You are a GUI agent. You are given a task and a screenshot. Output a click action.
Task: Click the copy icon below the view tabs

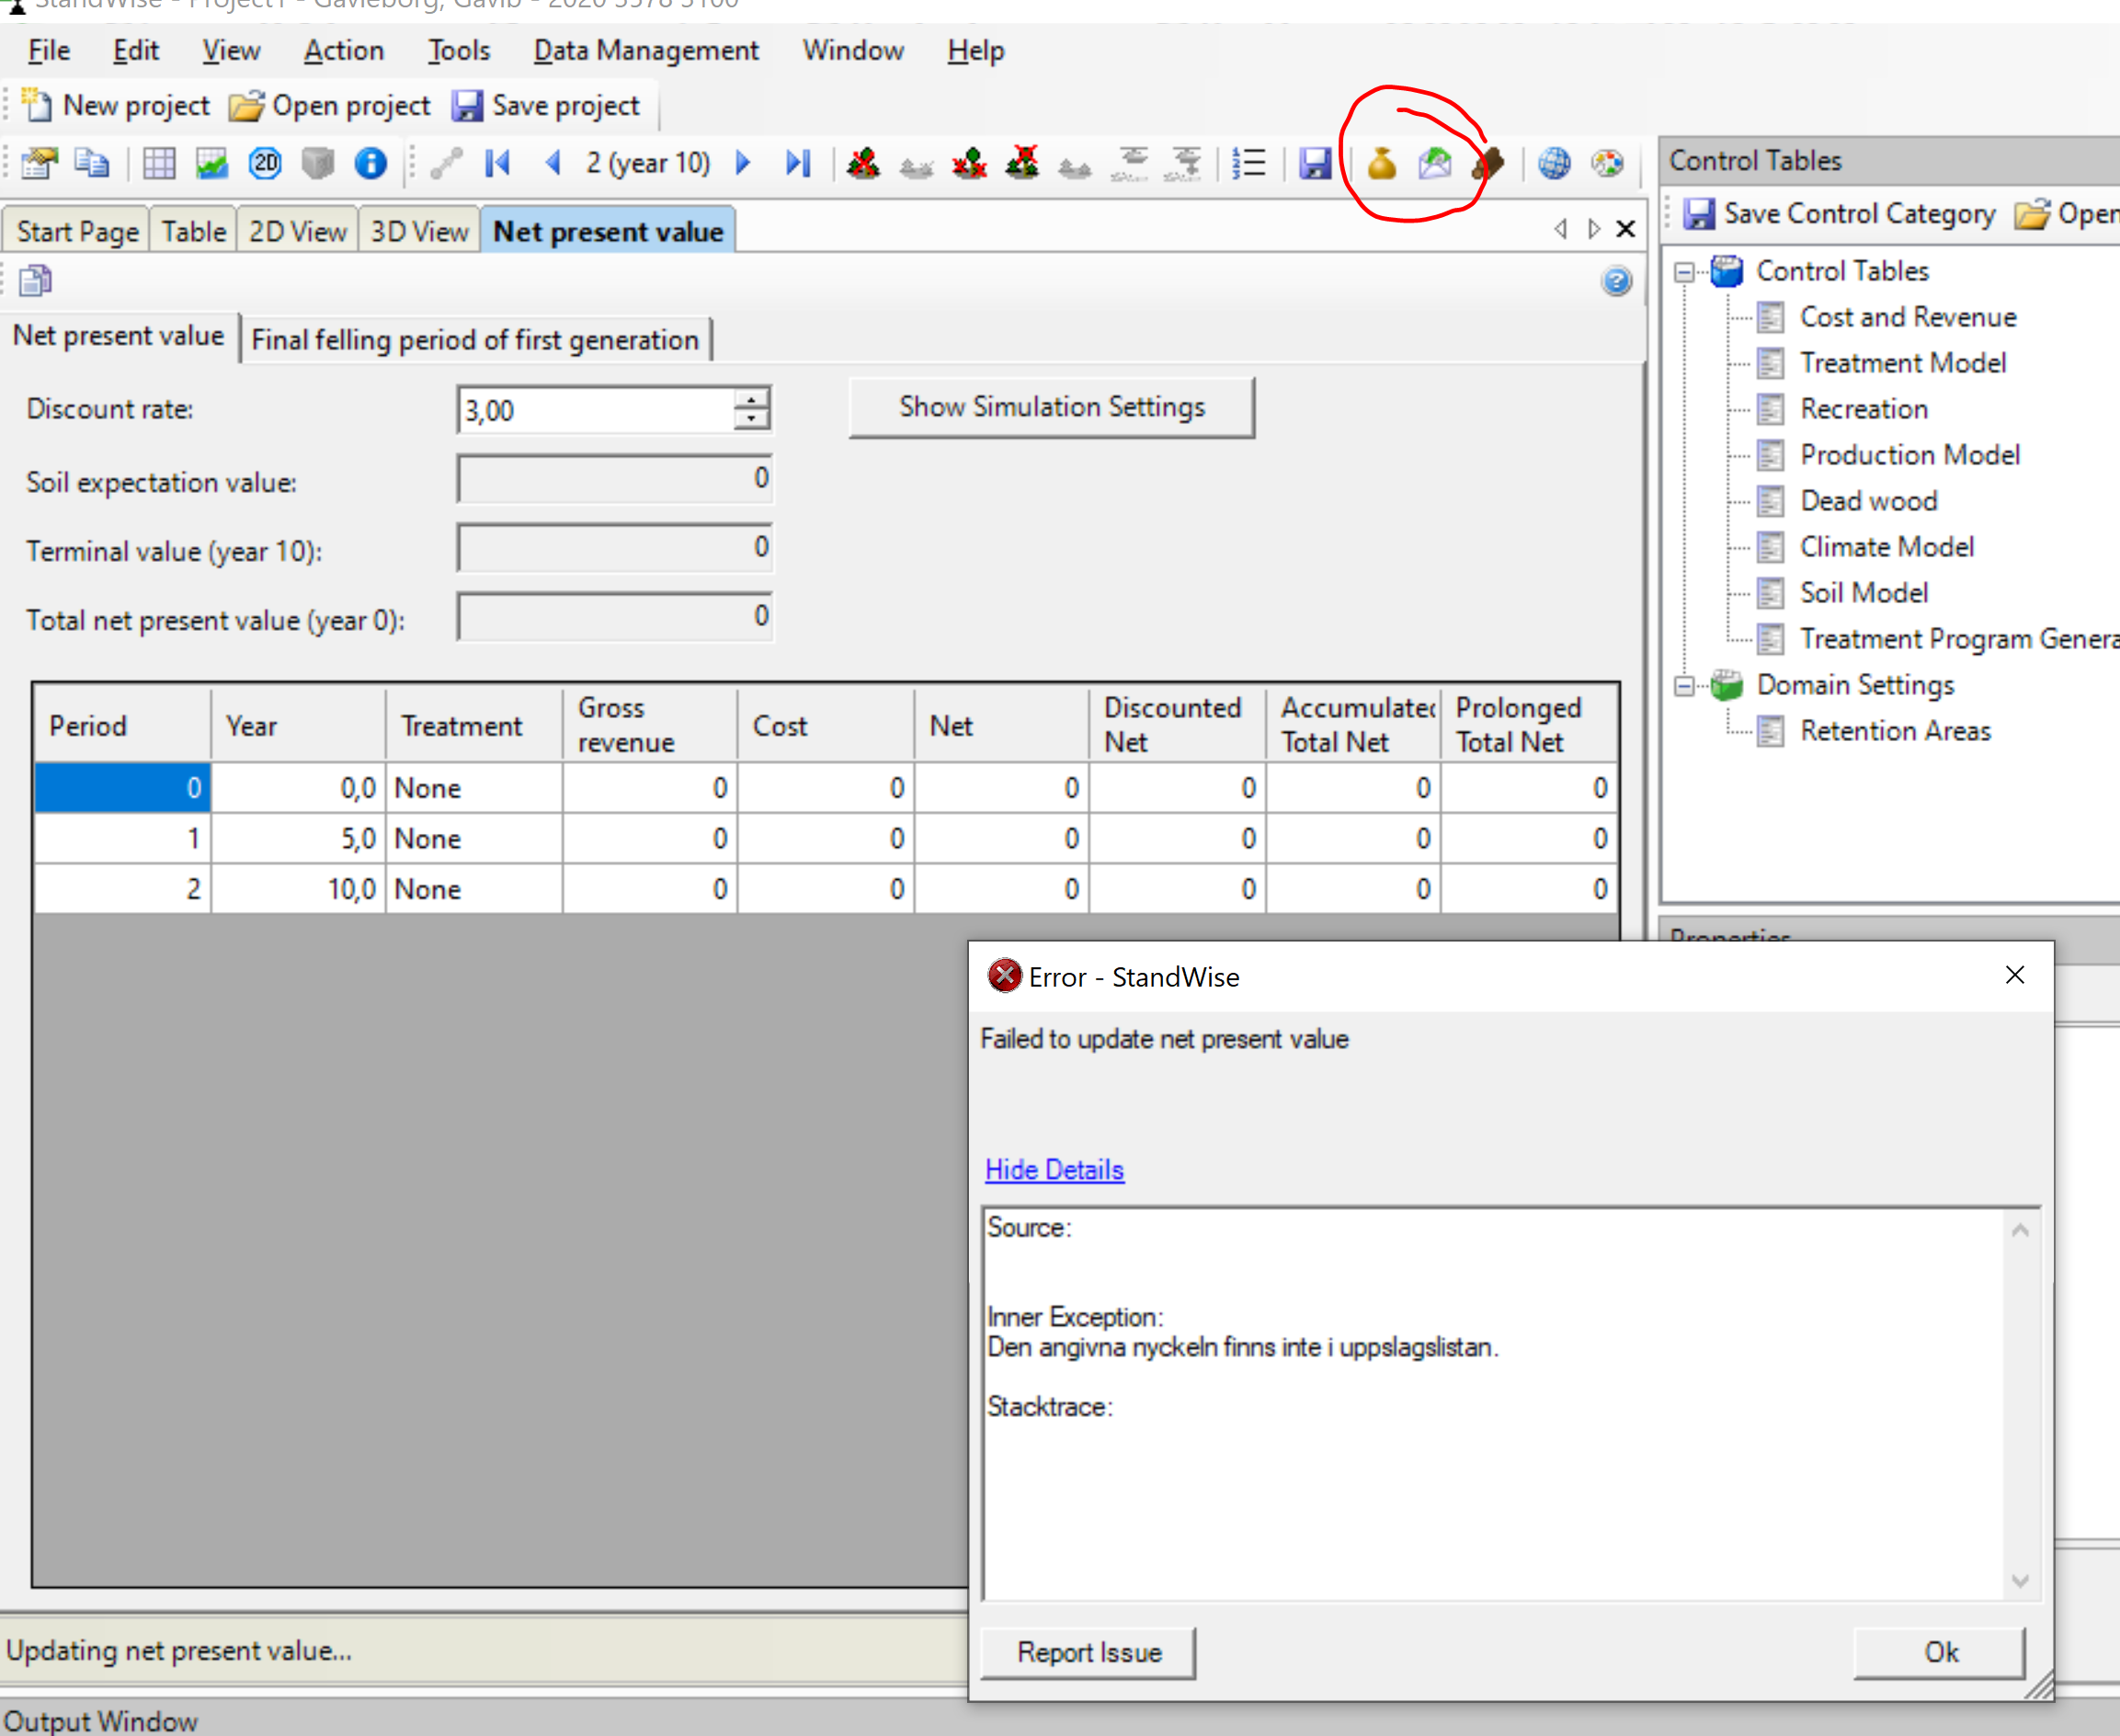coord(35,281)
